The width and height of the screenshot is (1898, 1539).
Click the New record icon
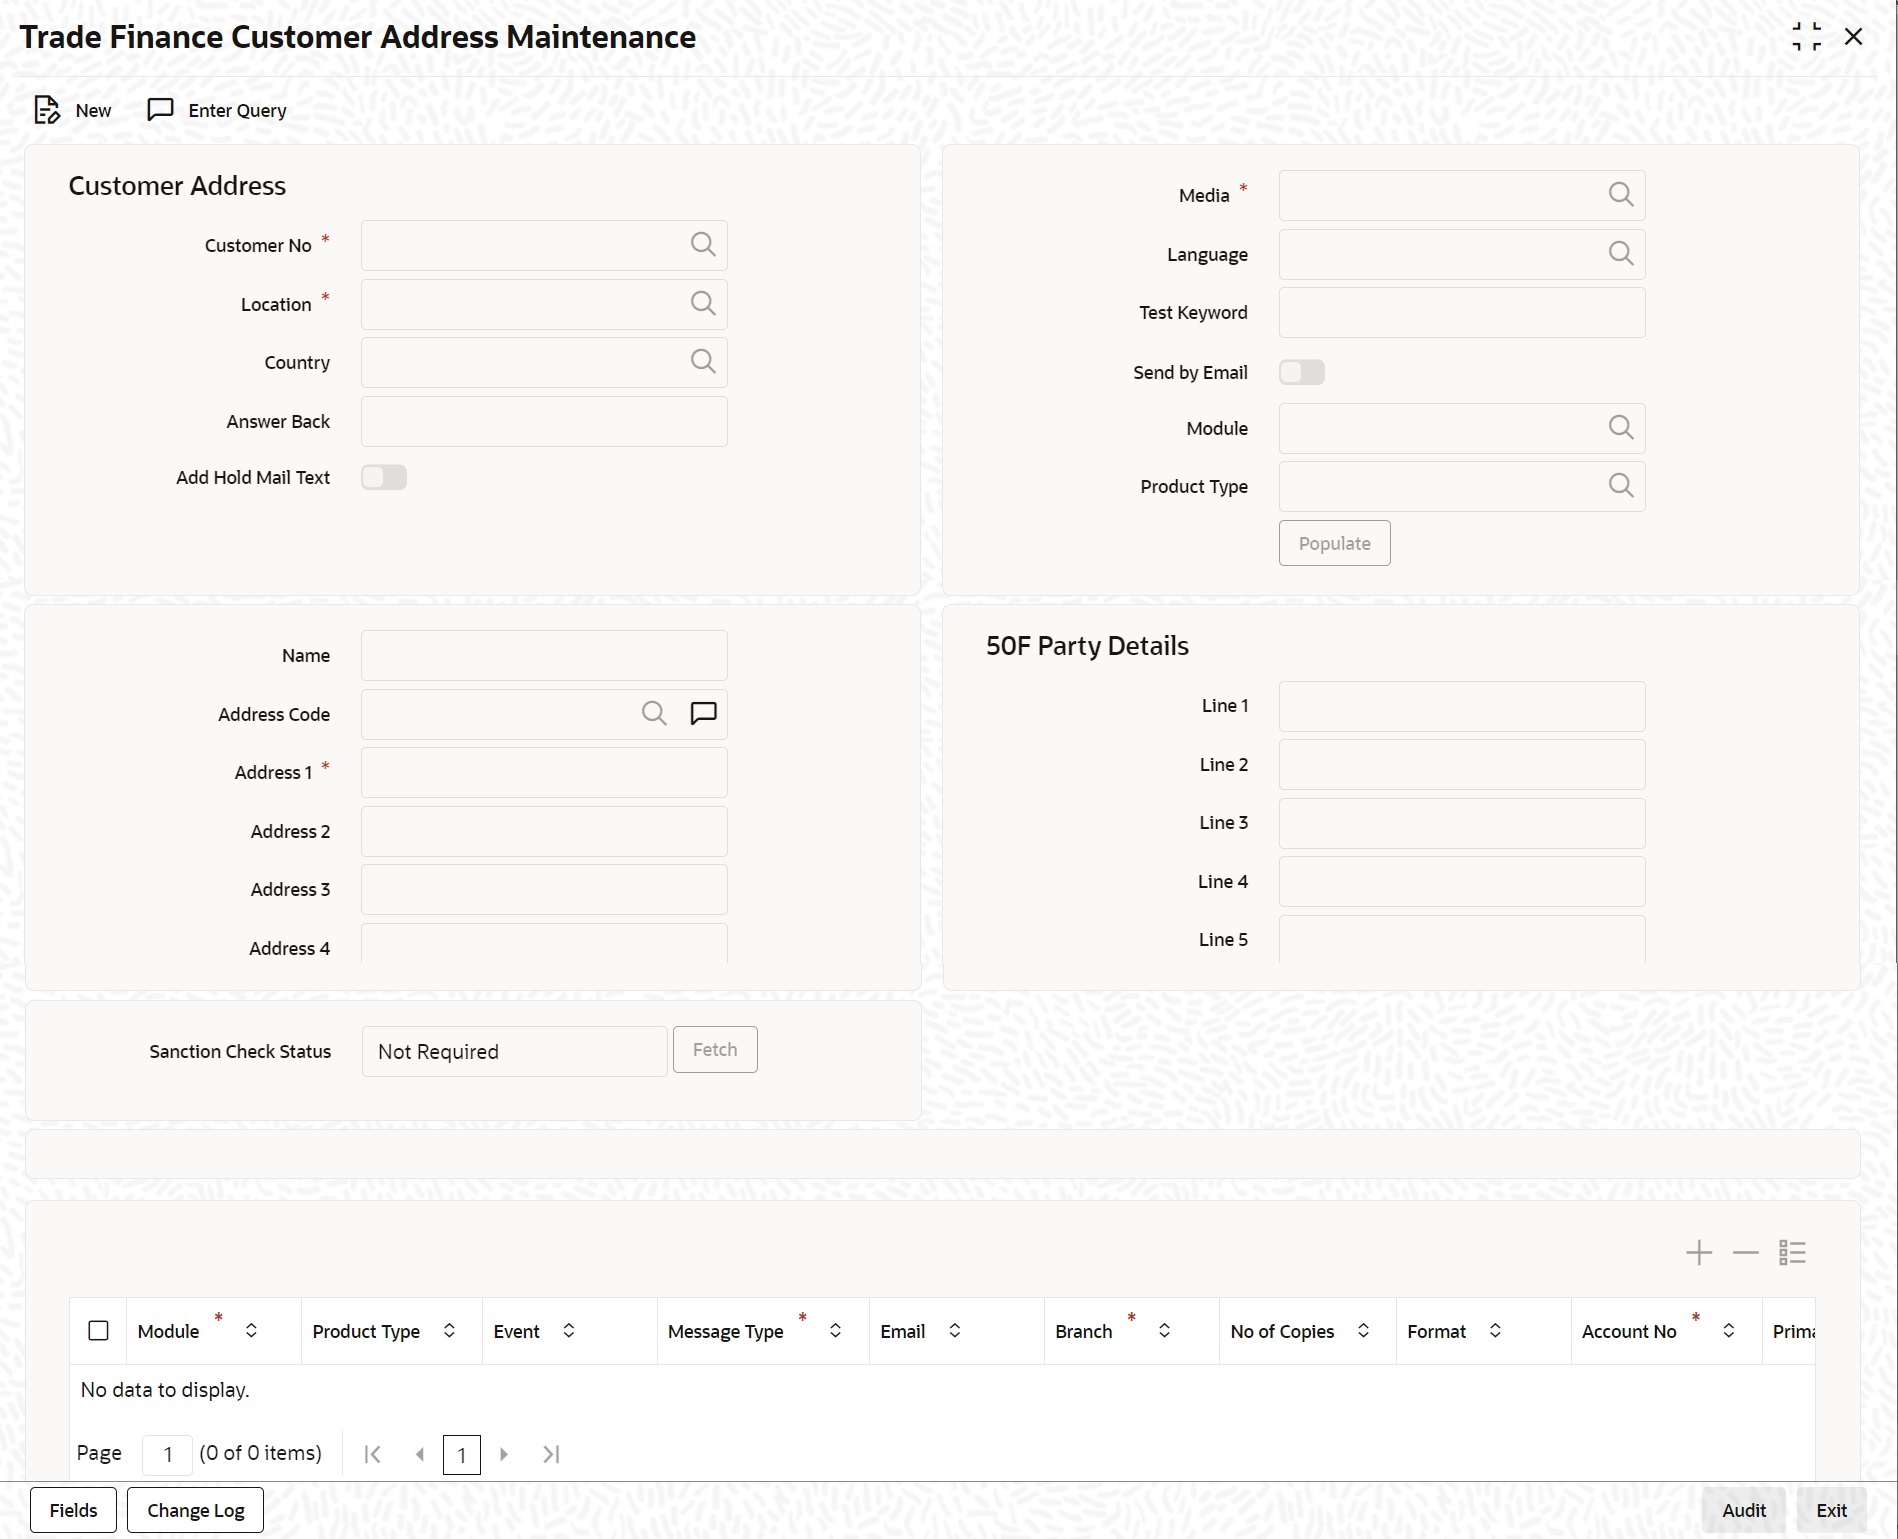47,110
